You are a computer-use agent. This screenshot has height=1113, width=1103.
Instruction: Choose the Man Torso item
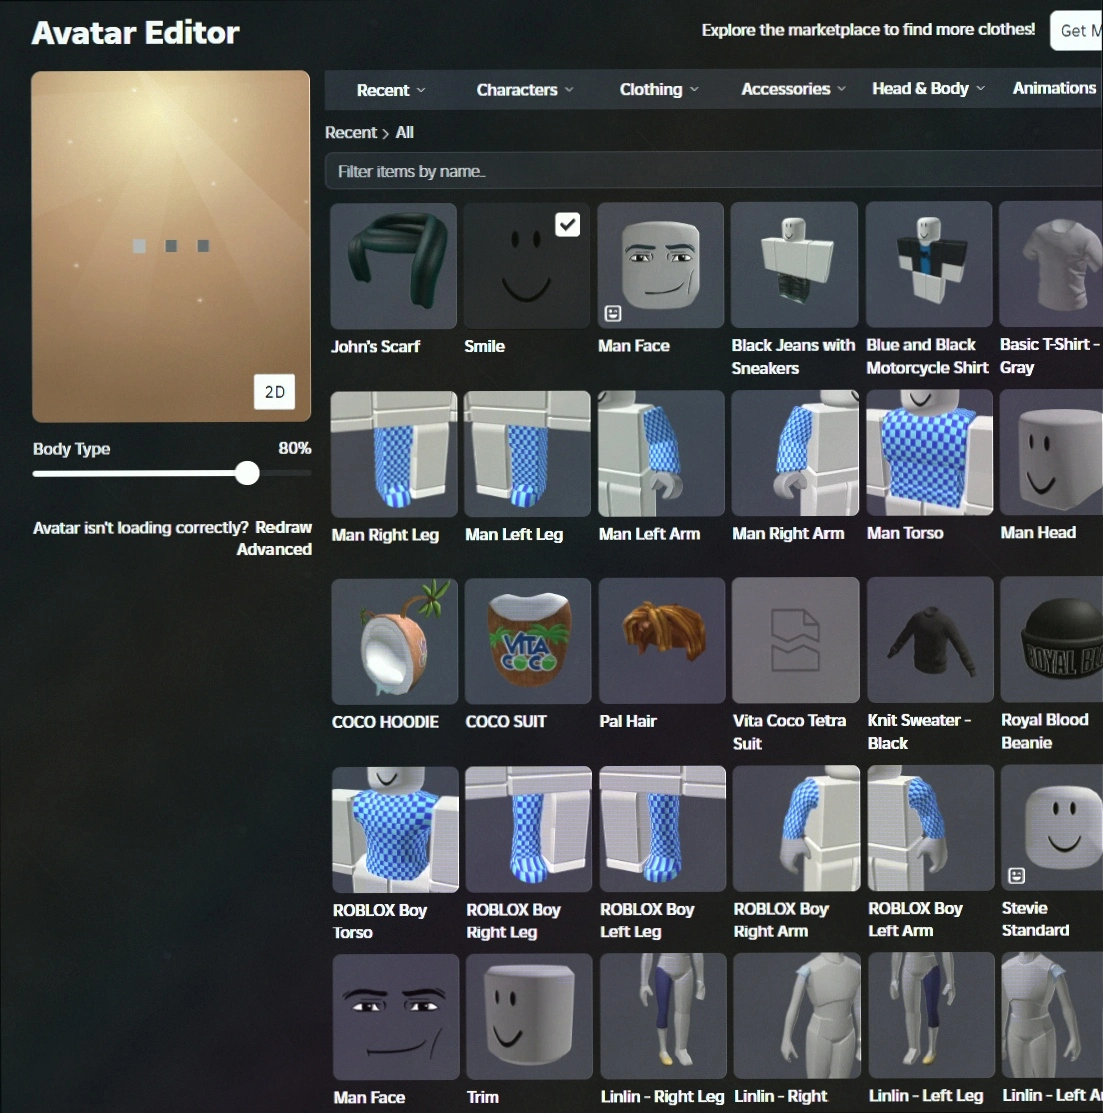point(929,452)
